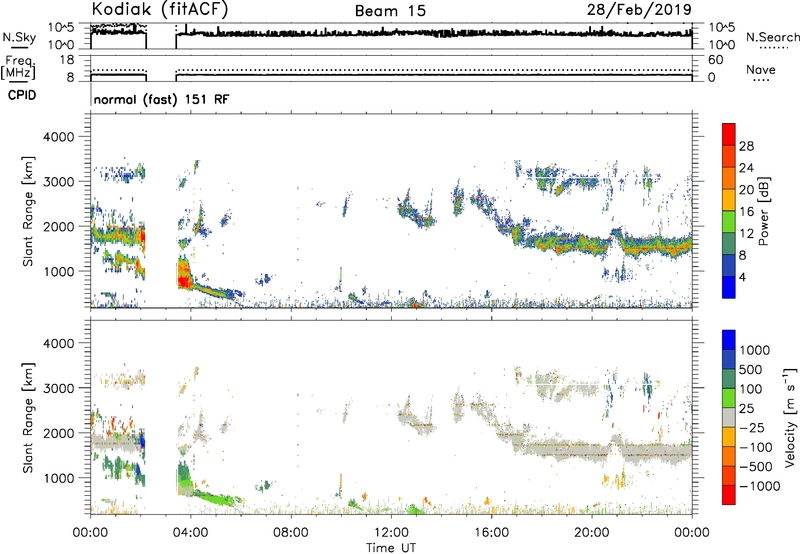Click the gray band in Velocity color bar
The height and width of the screenshot is (554, 800).
point(729,417)
